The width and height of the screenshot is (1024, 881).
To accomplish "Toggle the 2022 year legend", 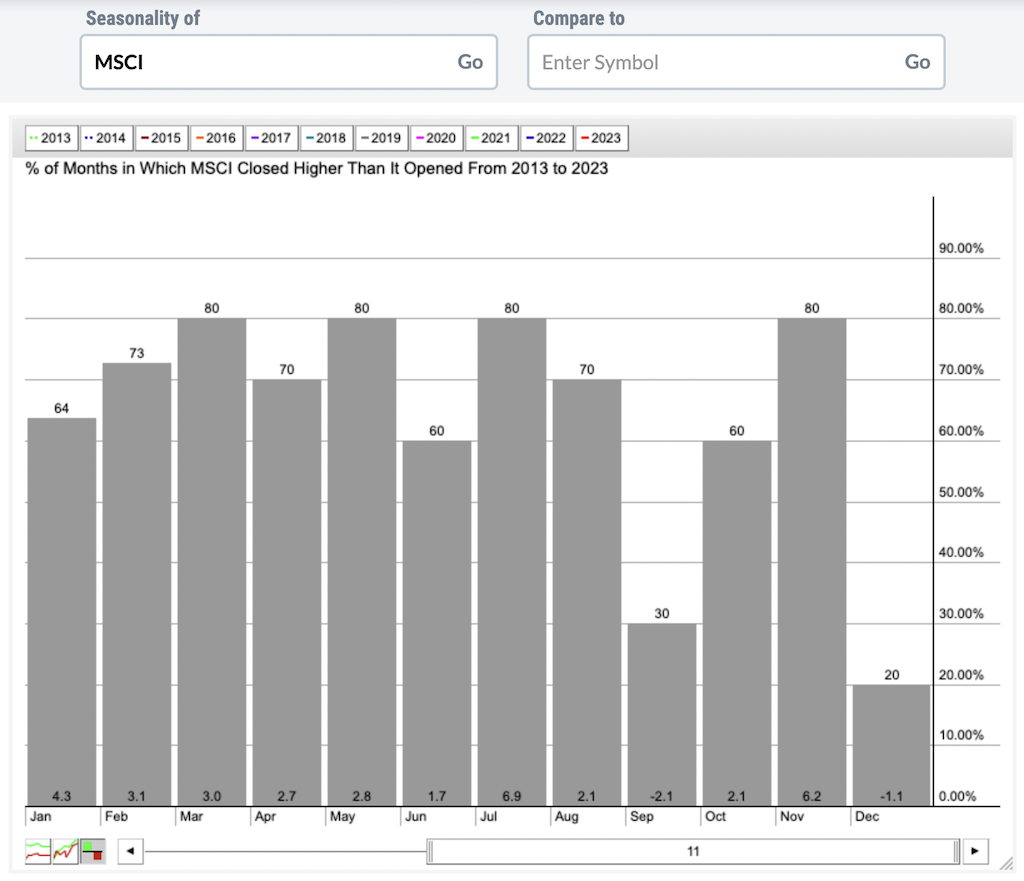I will pyautogui.click(x=547, y=138).
